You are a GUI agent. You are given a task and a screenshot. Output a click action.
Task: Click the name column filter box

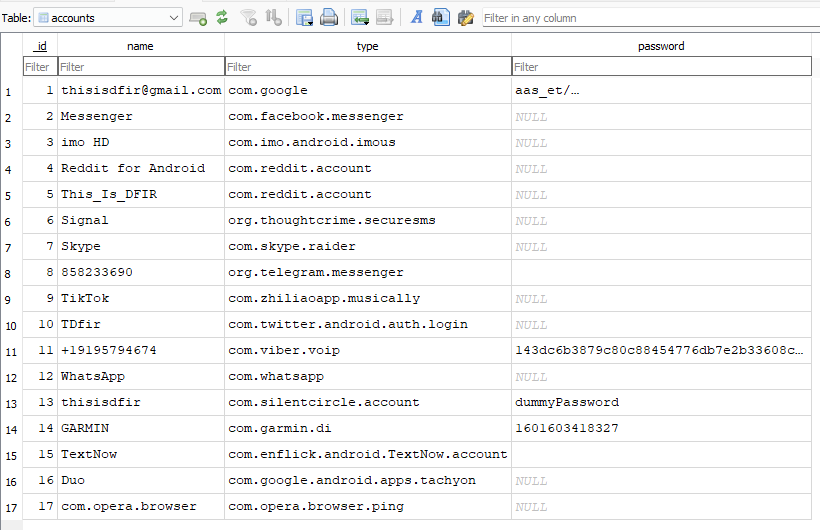(141, 67)
